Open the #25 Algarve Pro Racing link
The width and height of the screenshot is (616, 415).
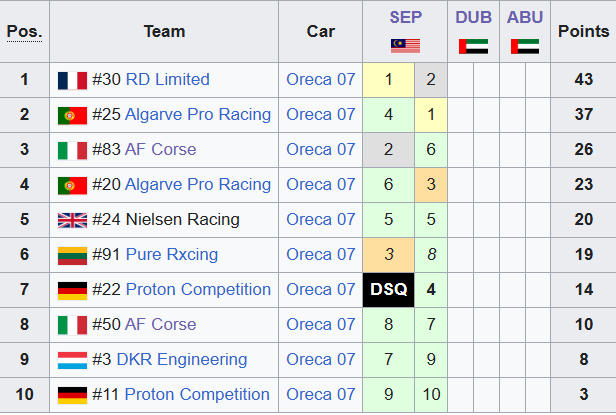click(198, 114)
